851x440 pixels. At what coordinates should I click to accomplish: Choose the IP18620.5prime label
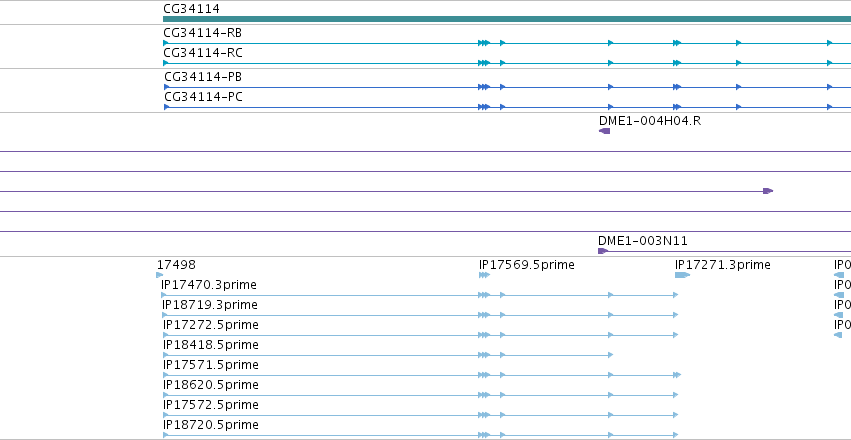pos(211,385)
